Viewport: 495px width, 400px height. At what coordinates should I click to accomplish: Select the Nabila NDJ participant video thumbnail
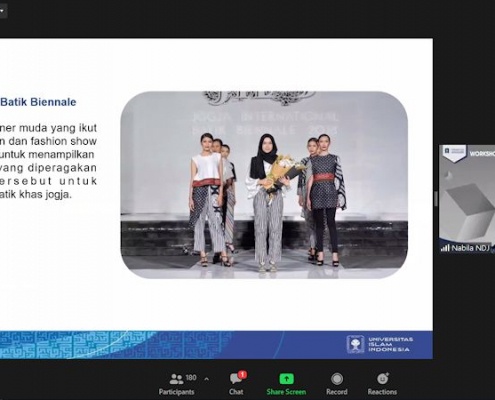click(467, 199)
